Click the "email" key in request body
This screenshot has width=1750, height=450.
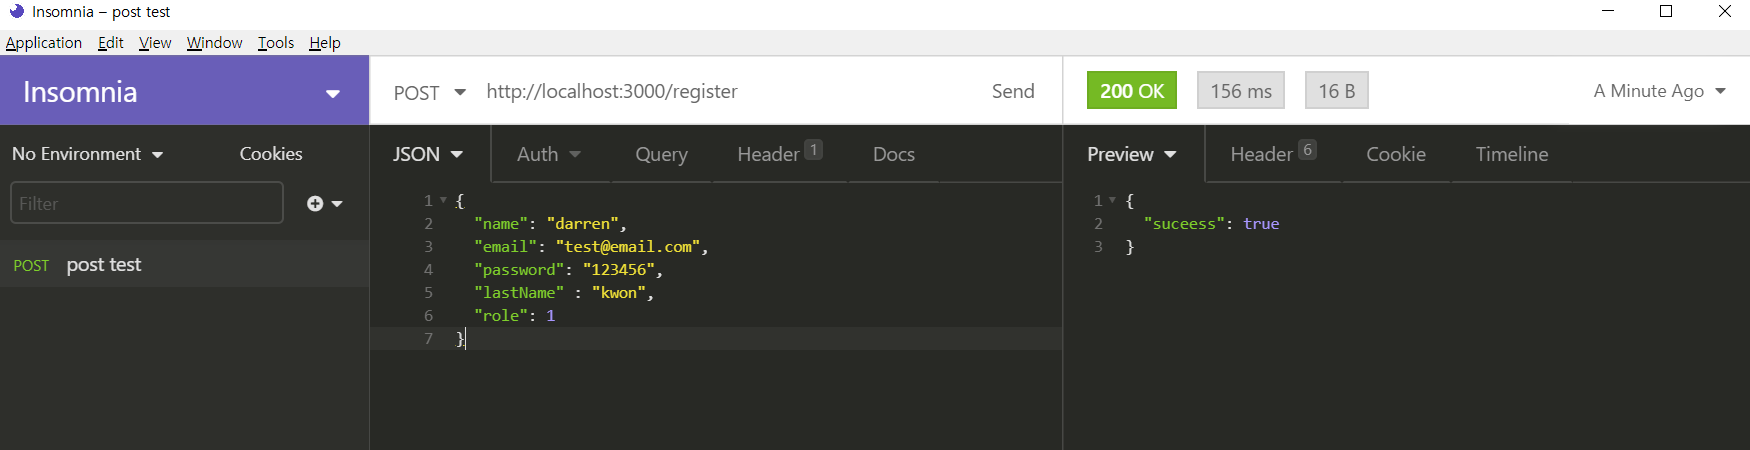click(505, 246)
